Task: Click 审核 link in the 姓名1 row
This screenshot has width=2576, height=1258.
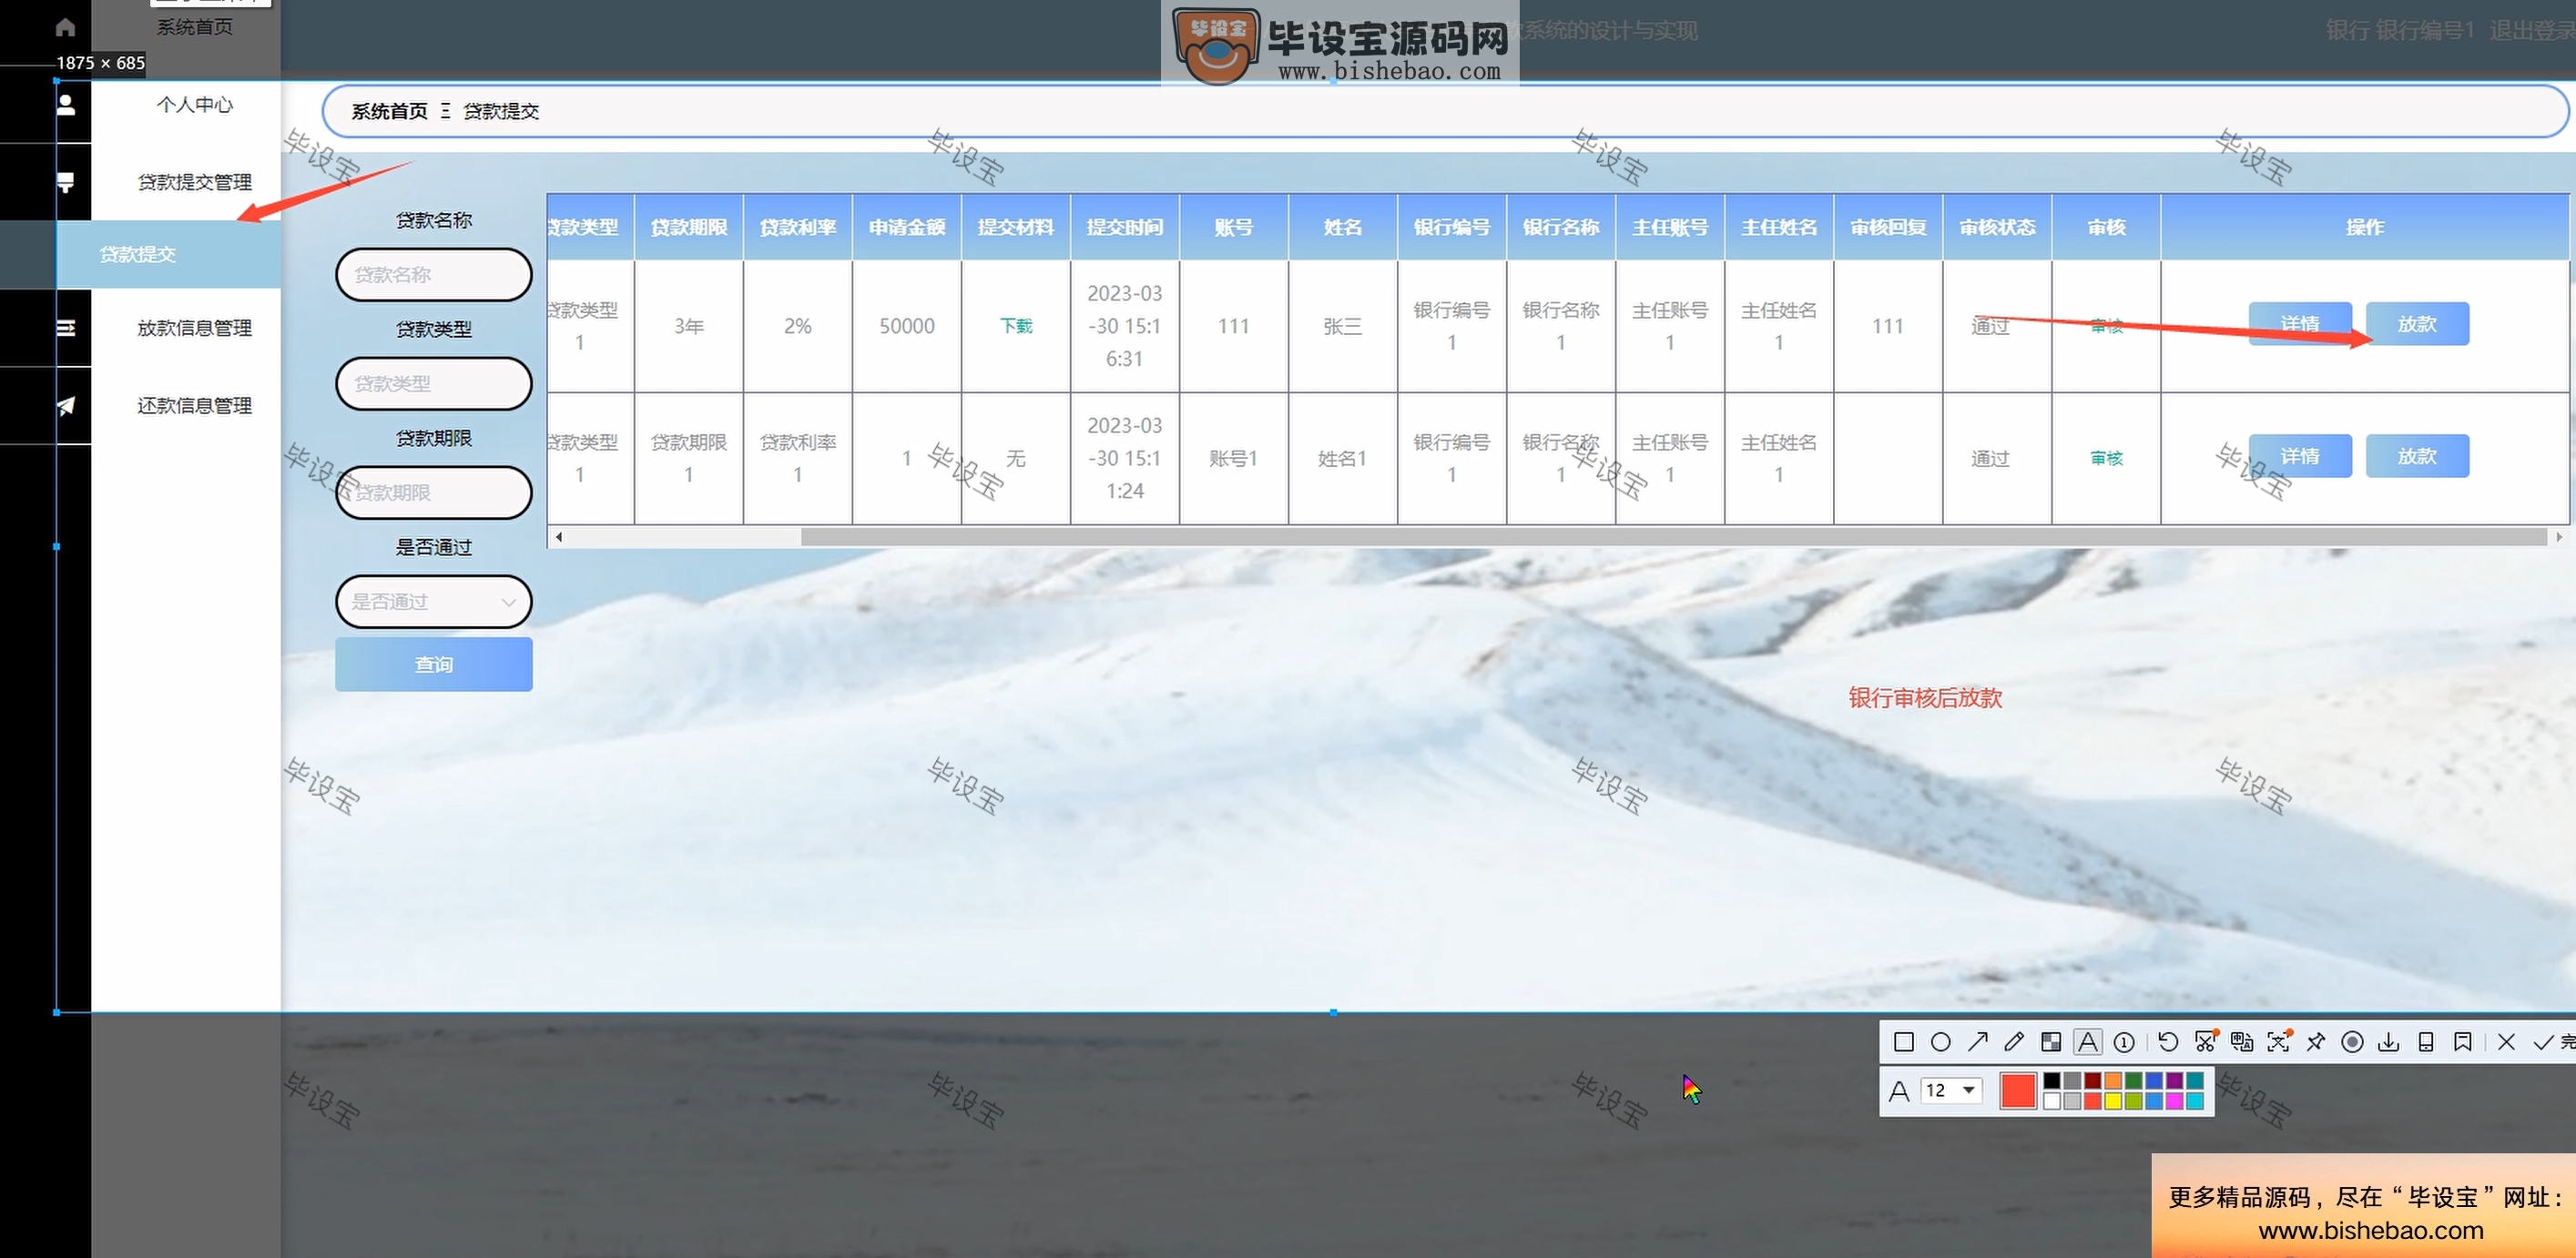Action: pyautogui.click(x=2106, y=458)
